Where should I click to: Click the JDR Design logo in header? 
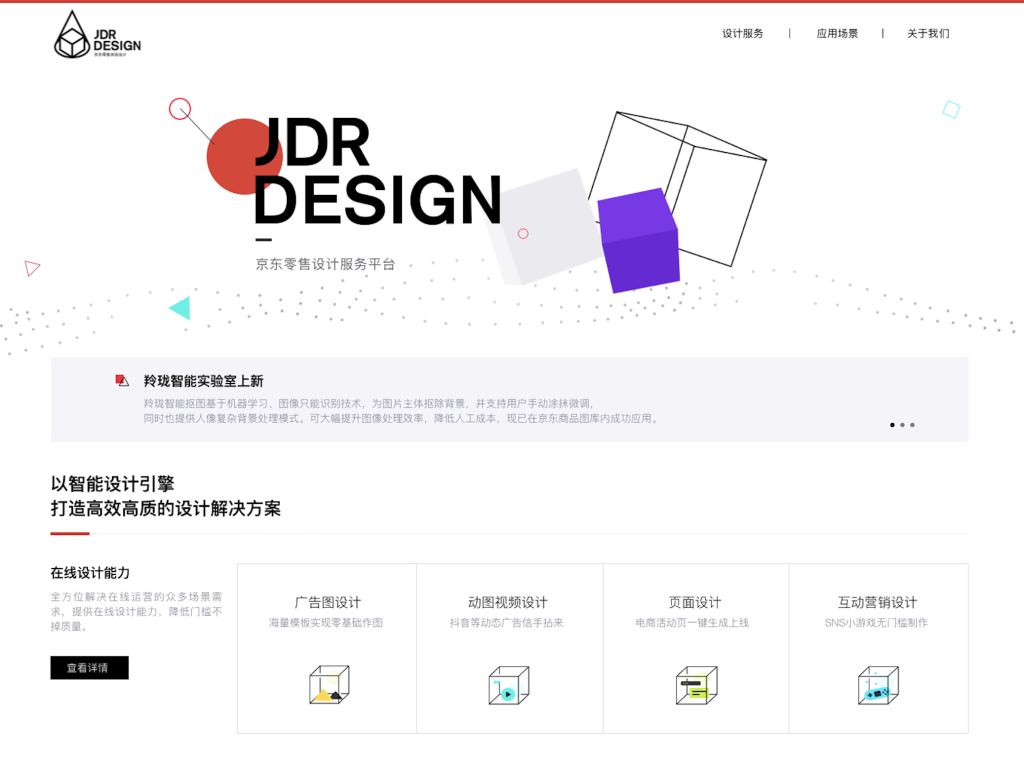97,35
